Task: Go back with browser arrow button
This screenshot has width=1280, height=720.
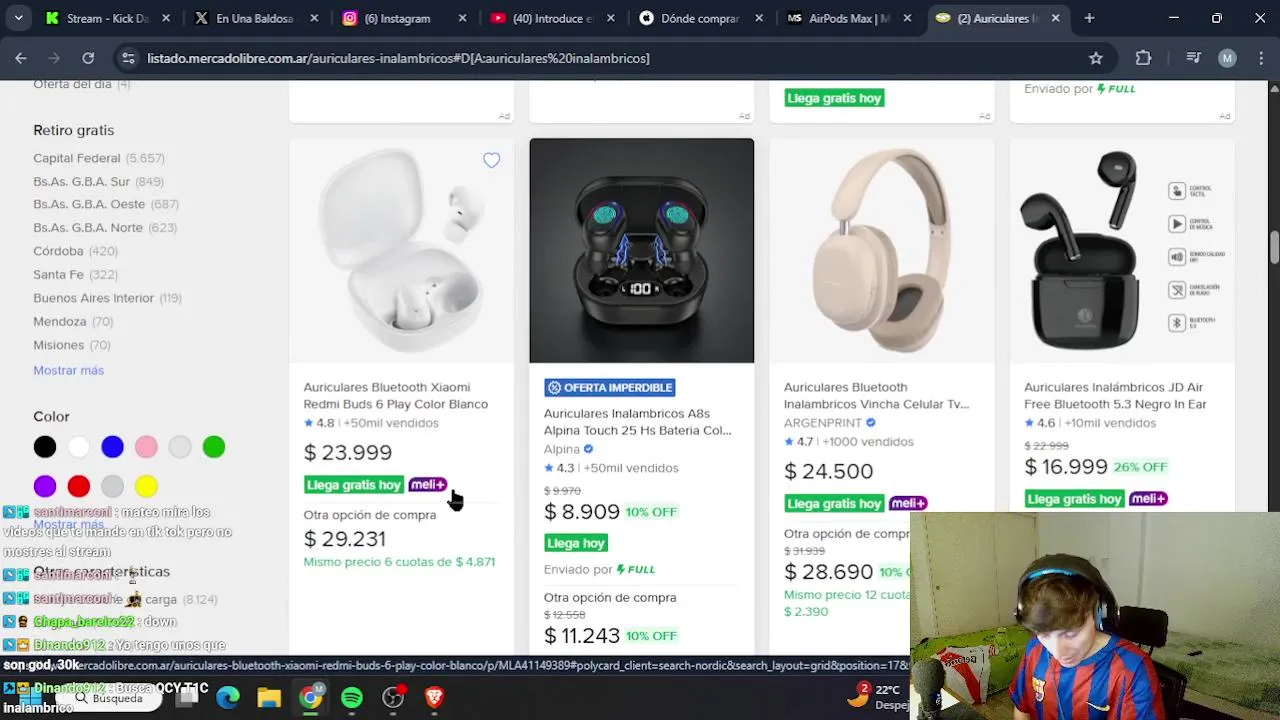Action: point(21,58)
